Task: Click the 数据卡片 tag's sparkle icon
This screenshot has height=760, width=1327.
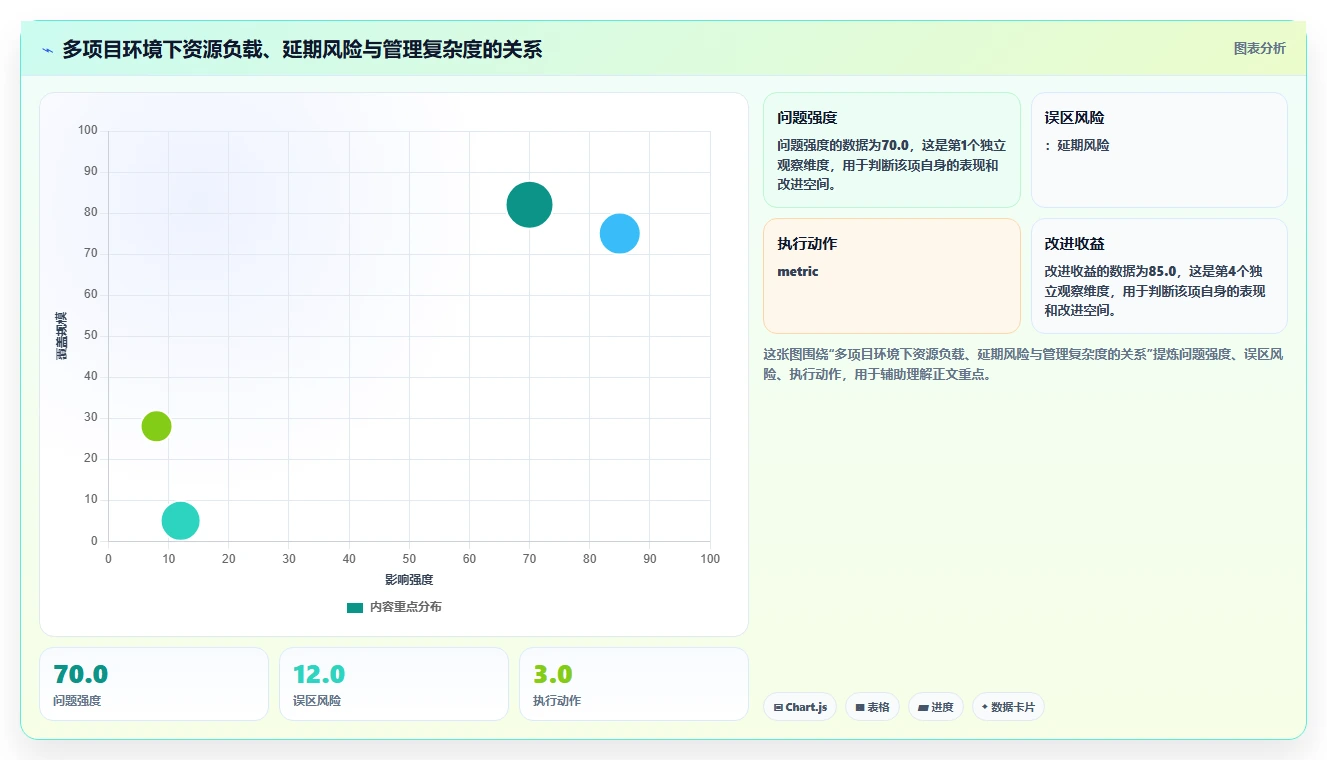Action: pos(985,707)
